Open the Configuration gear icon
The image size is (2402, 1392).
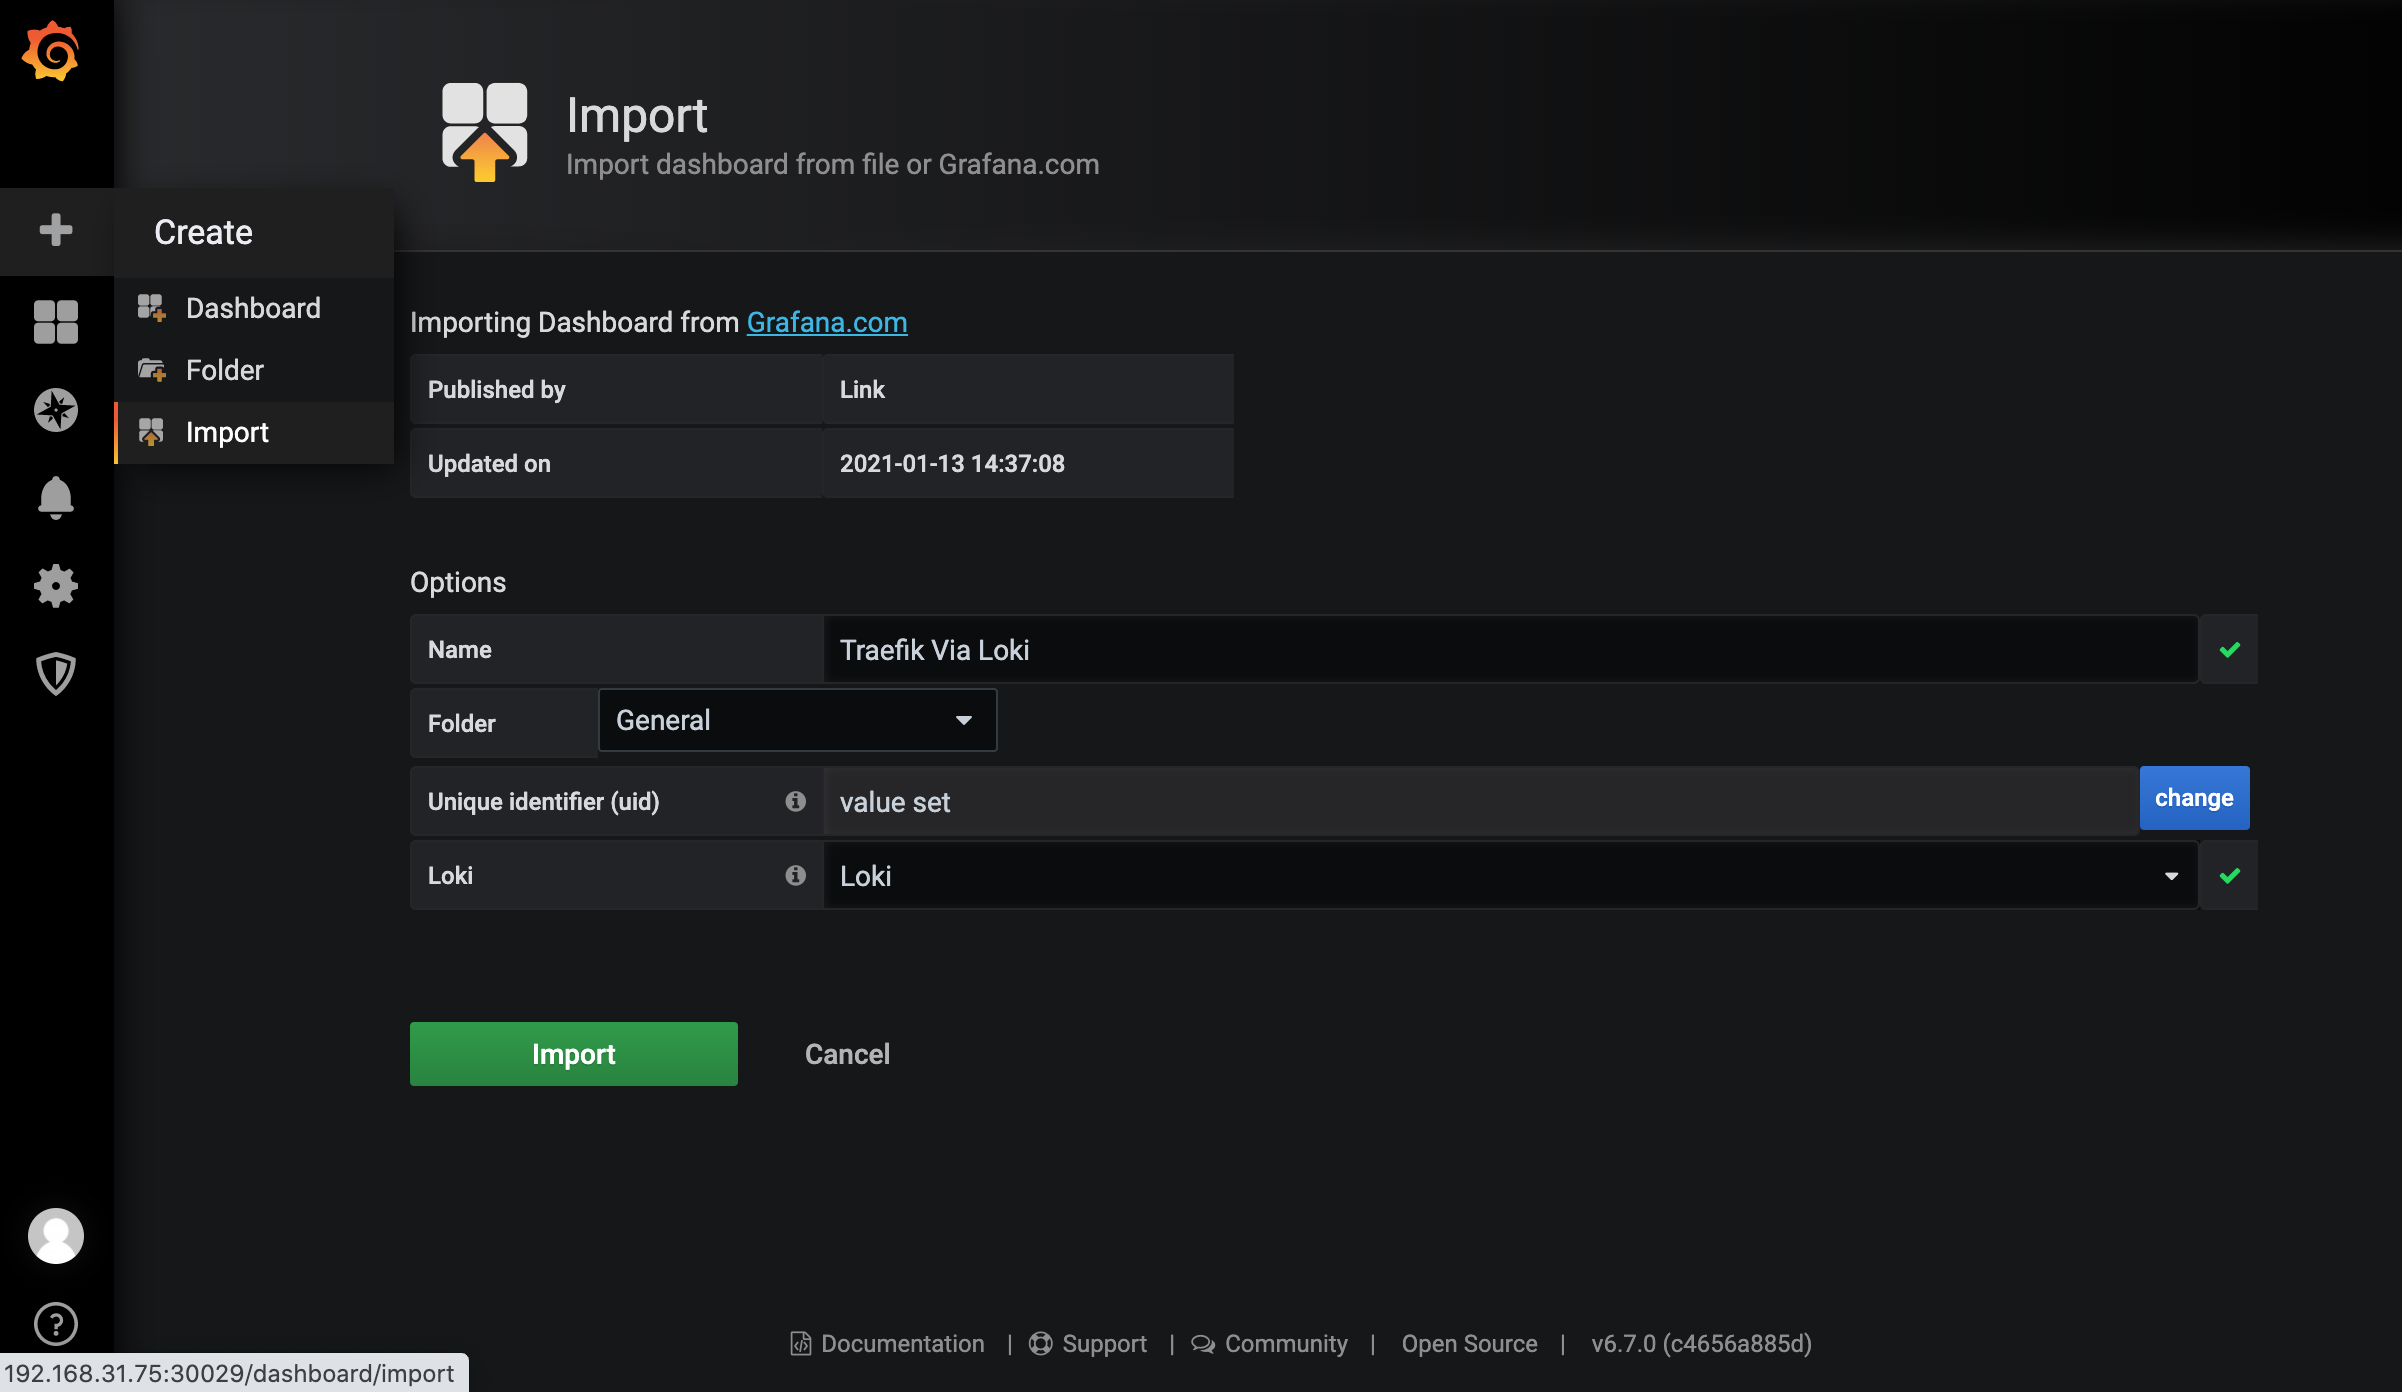(56, 585)
